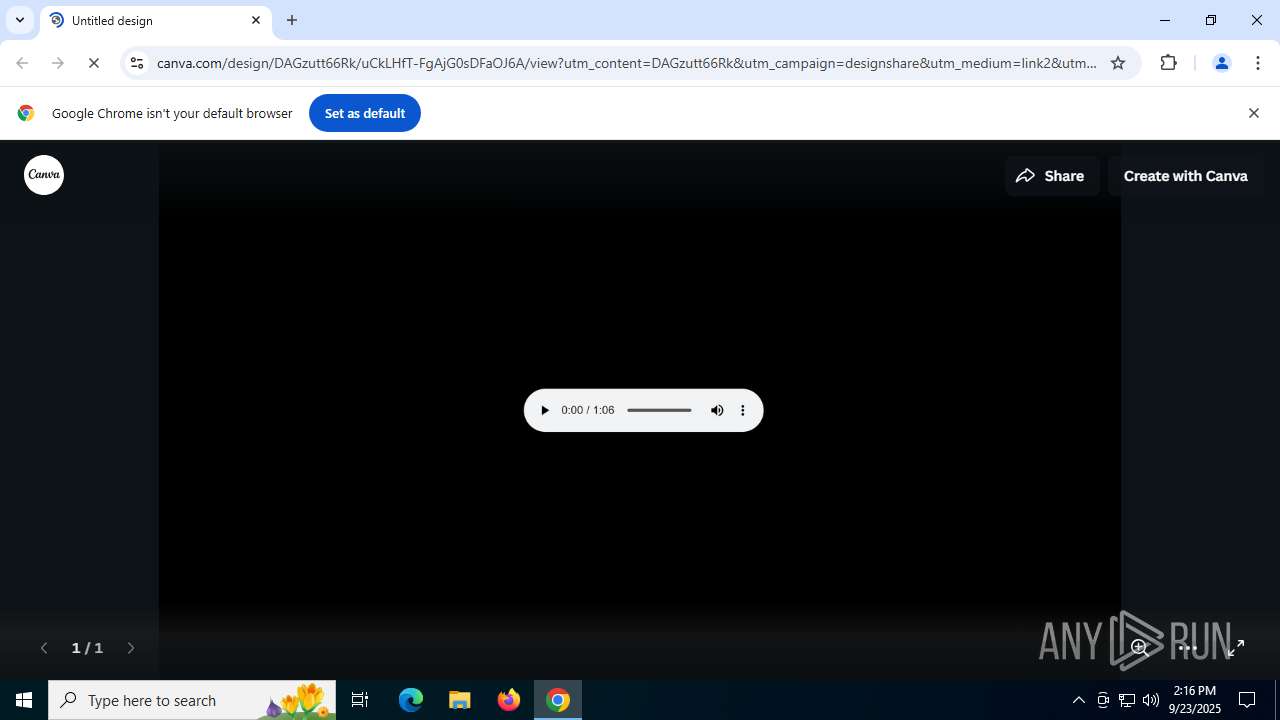Click the Canva logo

(x=44, y=175)
